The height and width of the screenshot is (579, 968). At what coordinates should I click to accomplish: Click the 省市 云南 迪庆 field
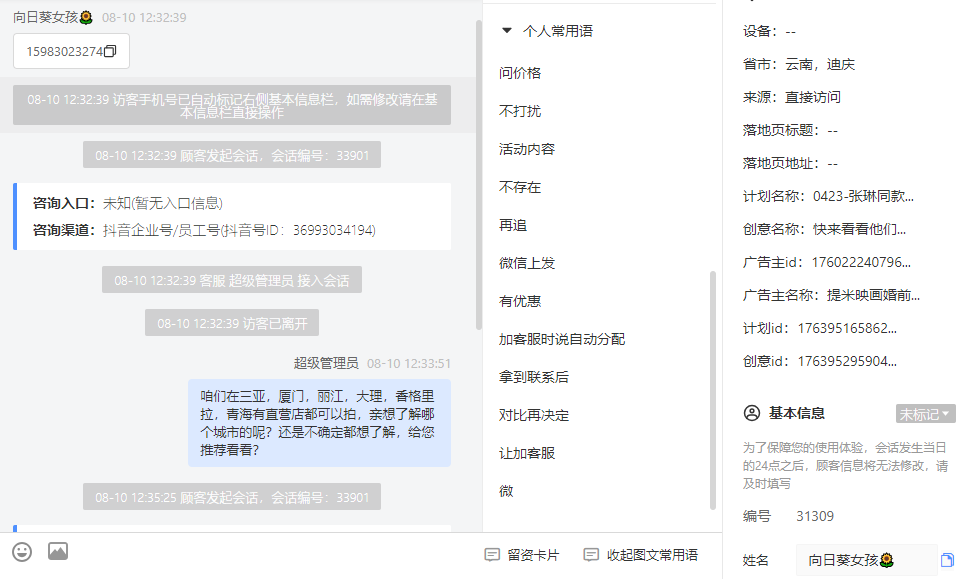(799, 64)
